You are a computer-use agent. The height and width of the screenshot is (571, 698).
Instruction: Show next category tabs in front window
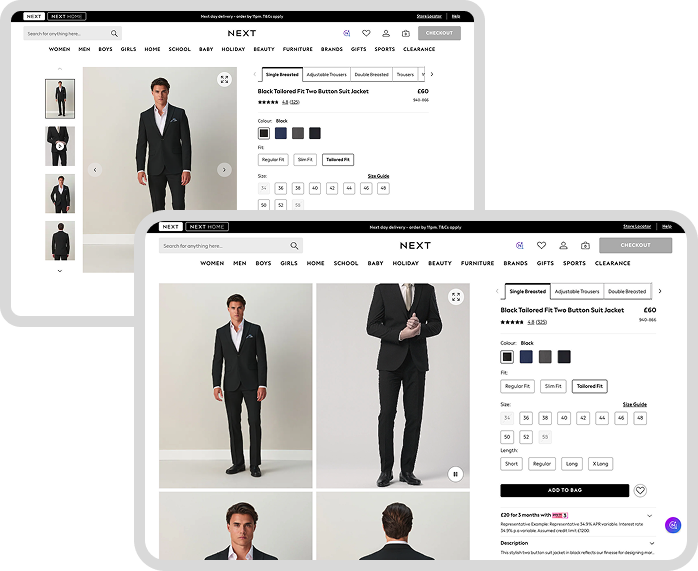coord(660,291)
